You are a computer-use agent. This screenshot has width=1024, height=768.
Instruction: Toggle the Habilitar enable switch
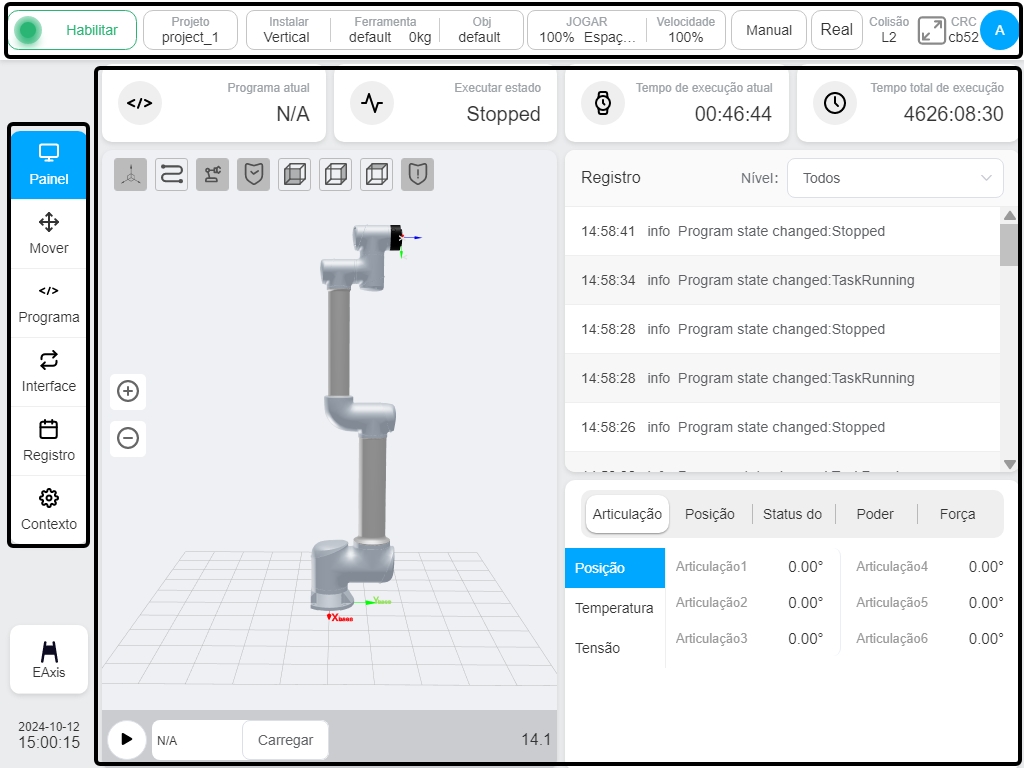point(72,30)
